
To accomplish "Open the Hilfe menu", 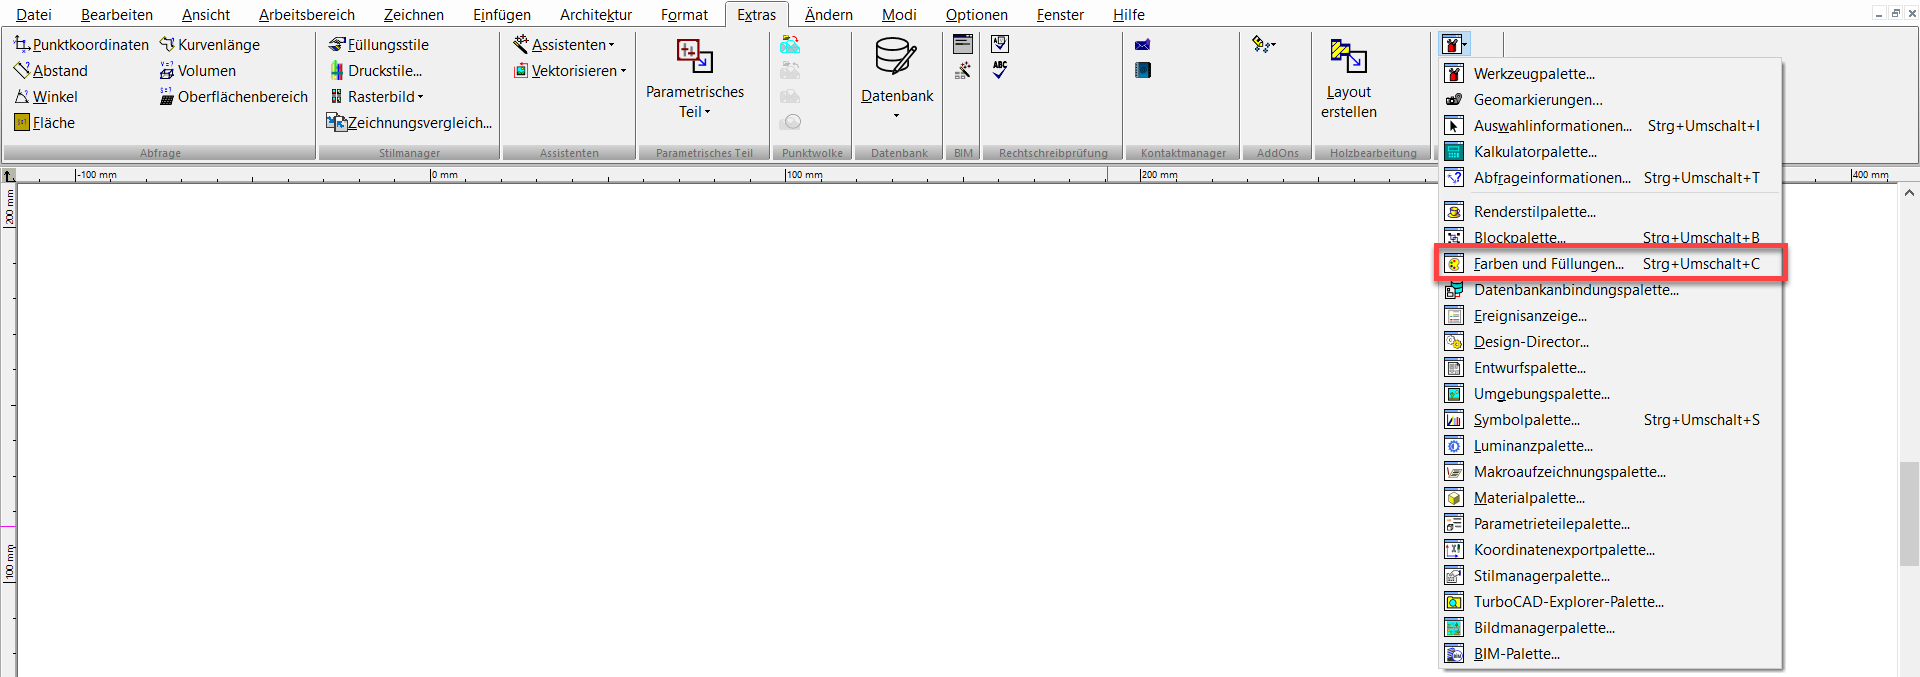I will (x=1129, y=15).
